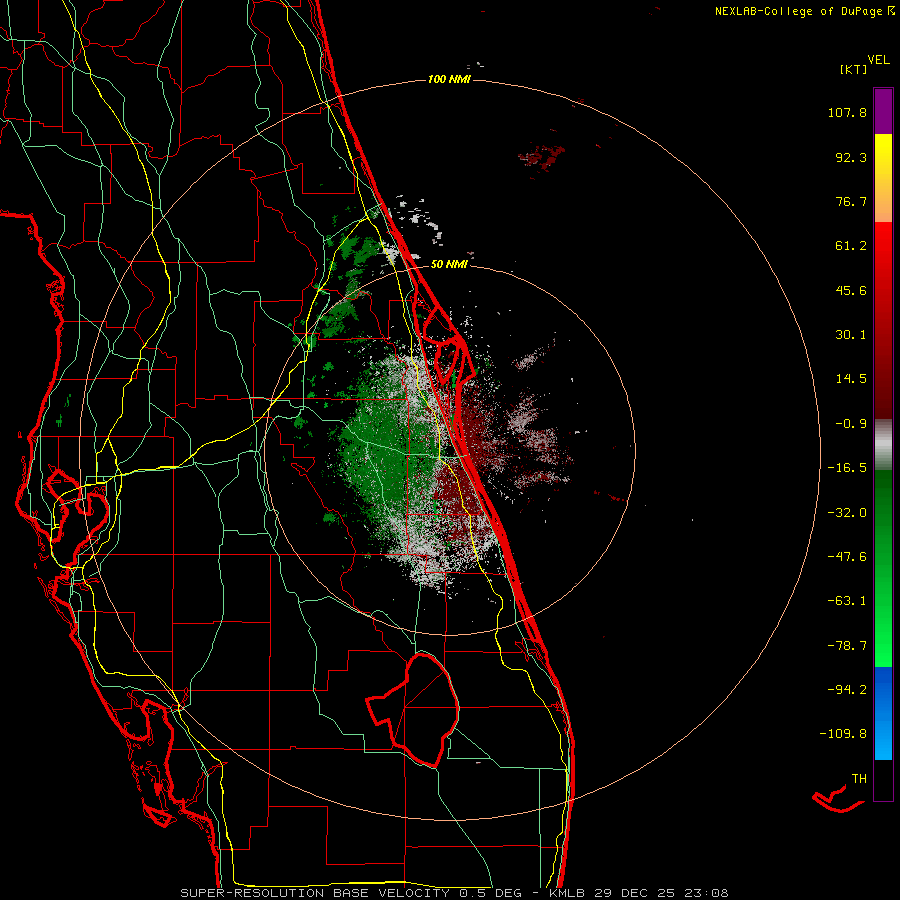Click the -63.1 velocity scale value
The width and height of the screenshot is (900, 900).
click(847, 601)
